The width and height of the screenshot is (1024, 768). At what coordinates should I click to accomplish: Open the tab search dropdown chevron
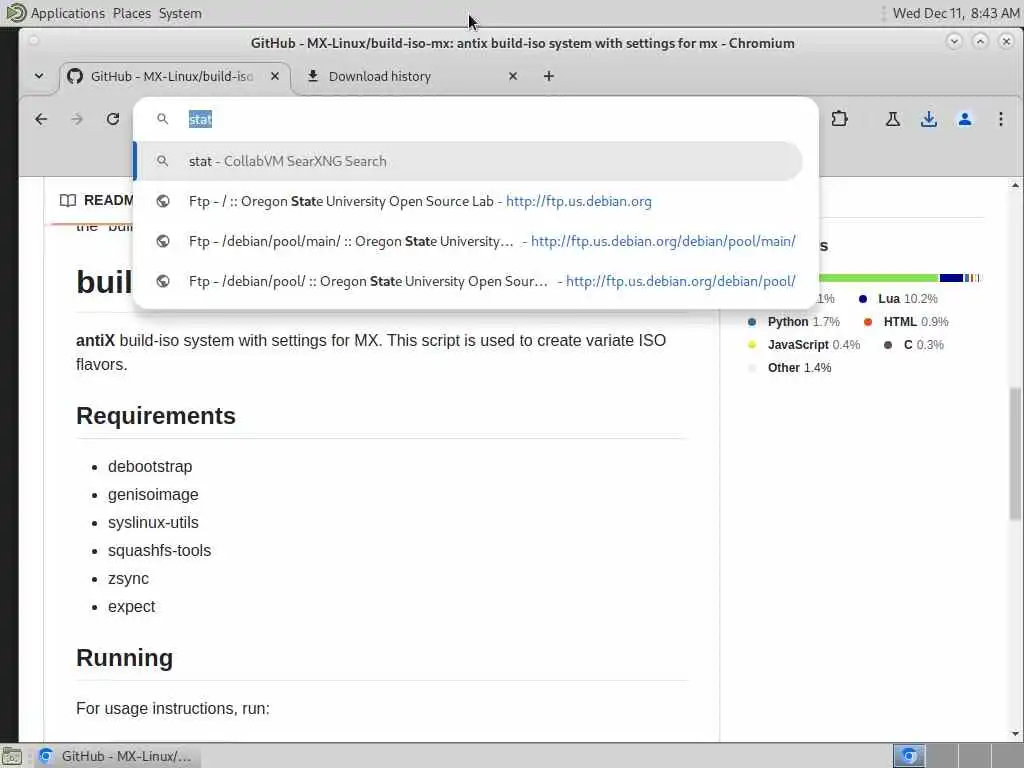(39, 76)
